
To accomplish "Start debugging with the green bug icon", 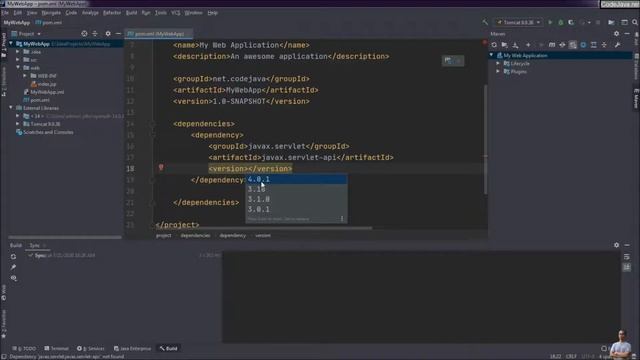I will pyautogui.click(x=561, y=22).
